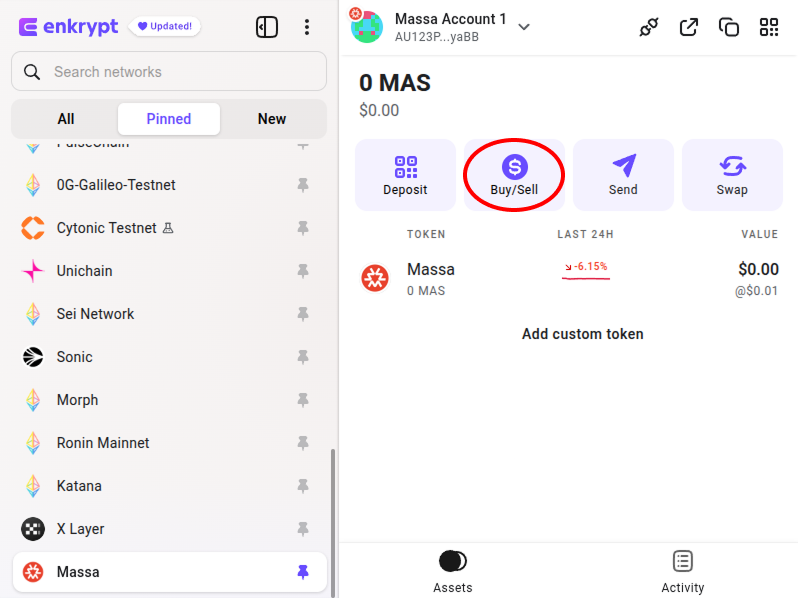Click the Swap button
The height and width of the screenshot is (598, 798).
[732, 175]
